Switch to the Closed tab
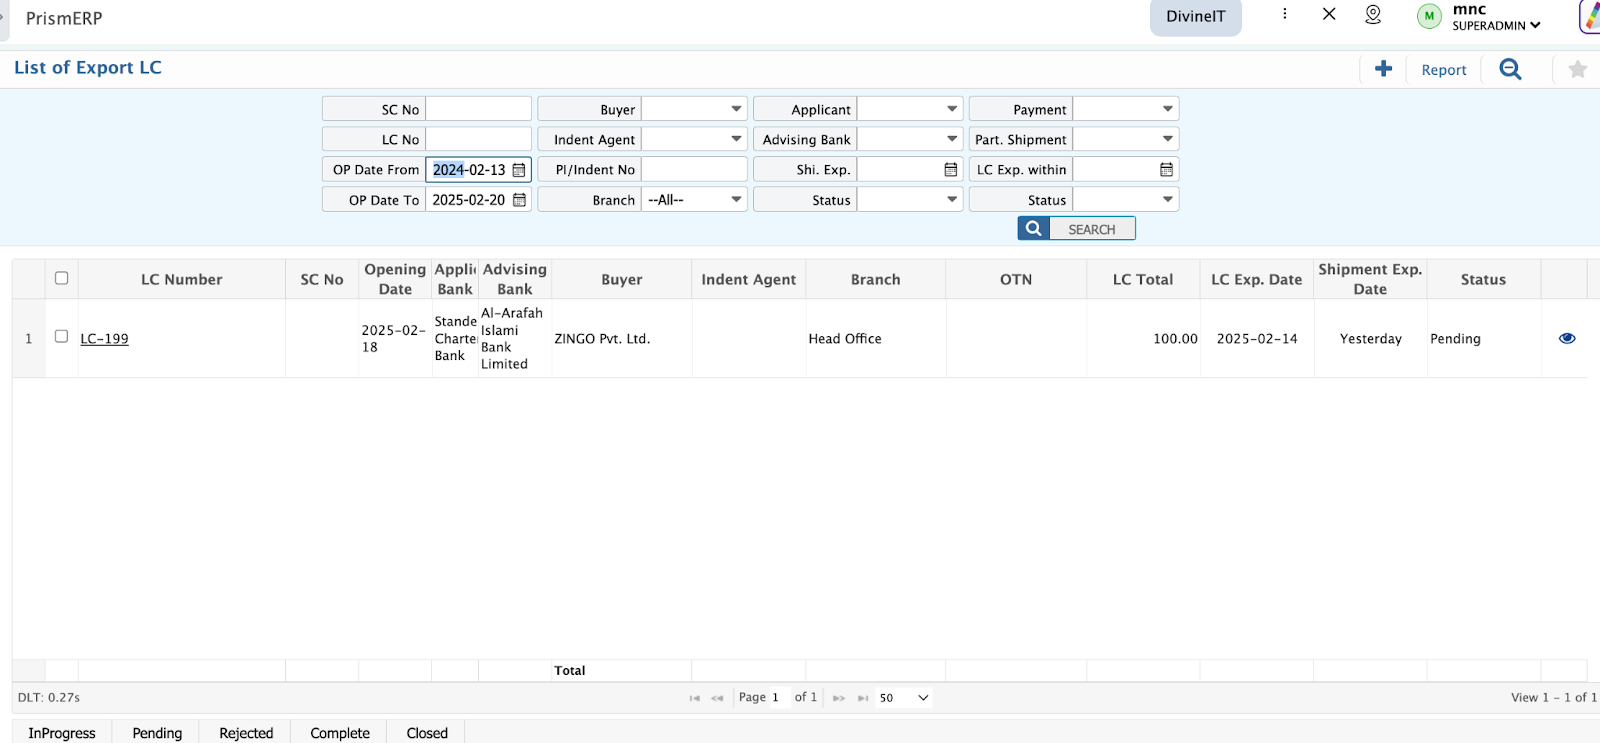Viewport: 1600px width, 743px height. [427, 733]
